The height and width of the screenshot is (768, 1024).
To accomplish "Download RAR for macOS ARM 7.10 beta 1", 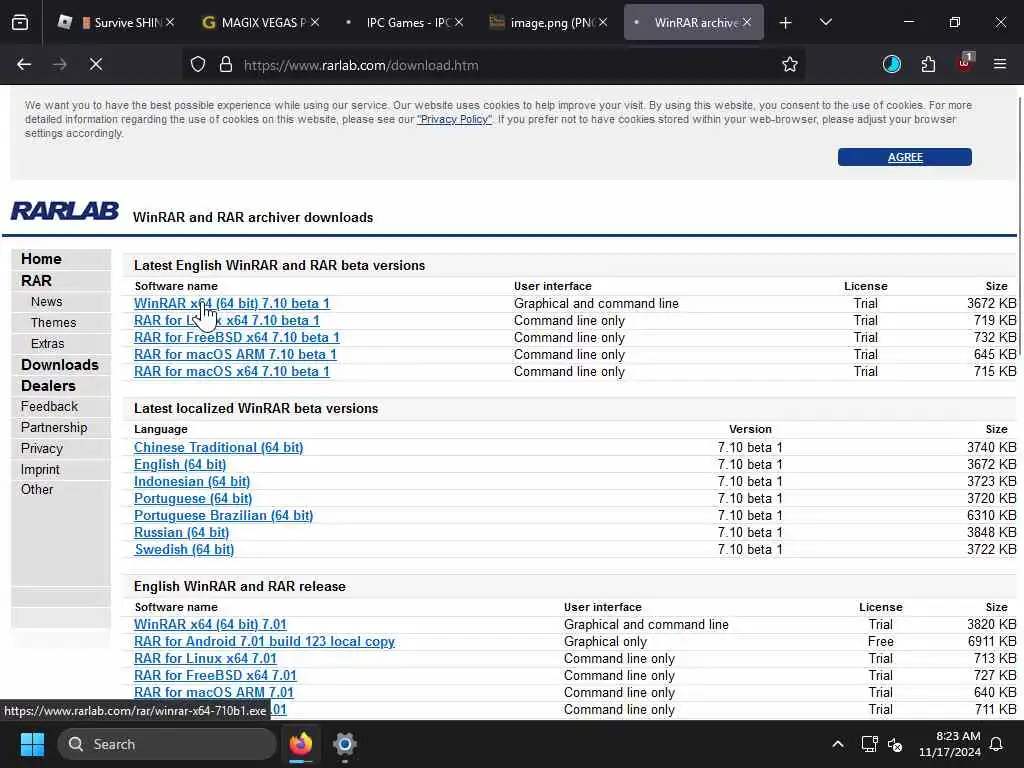I will [235, 354].
